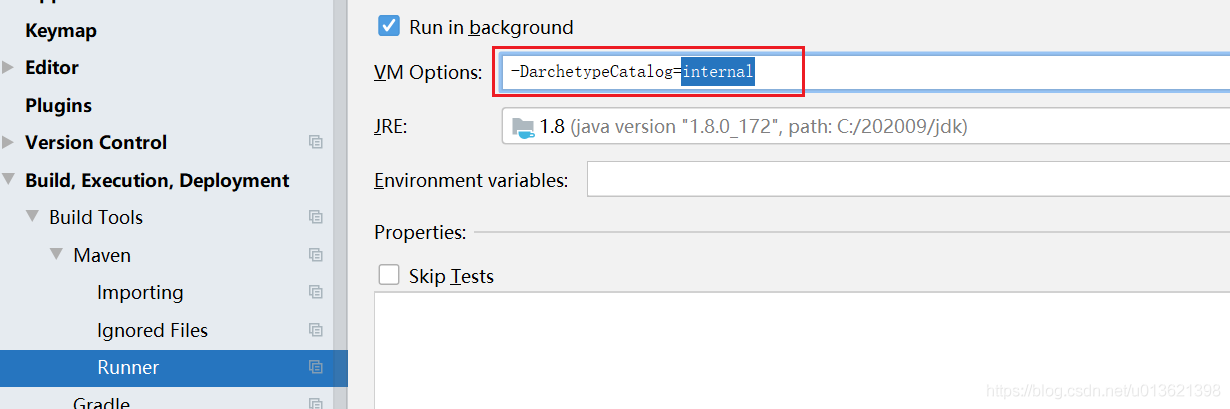
Task: Open the Keymap settings page
Action: (61, 31)
